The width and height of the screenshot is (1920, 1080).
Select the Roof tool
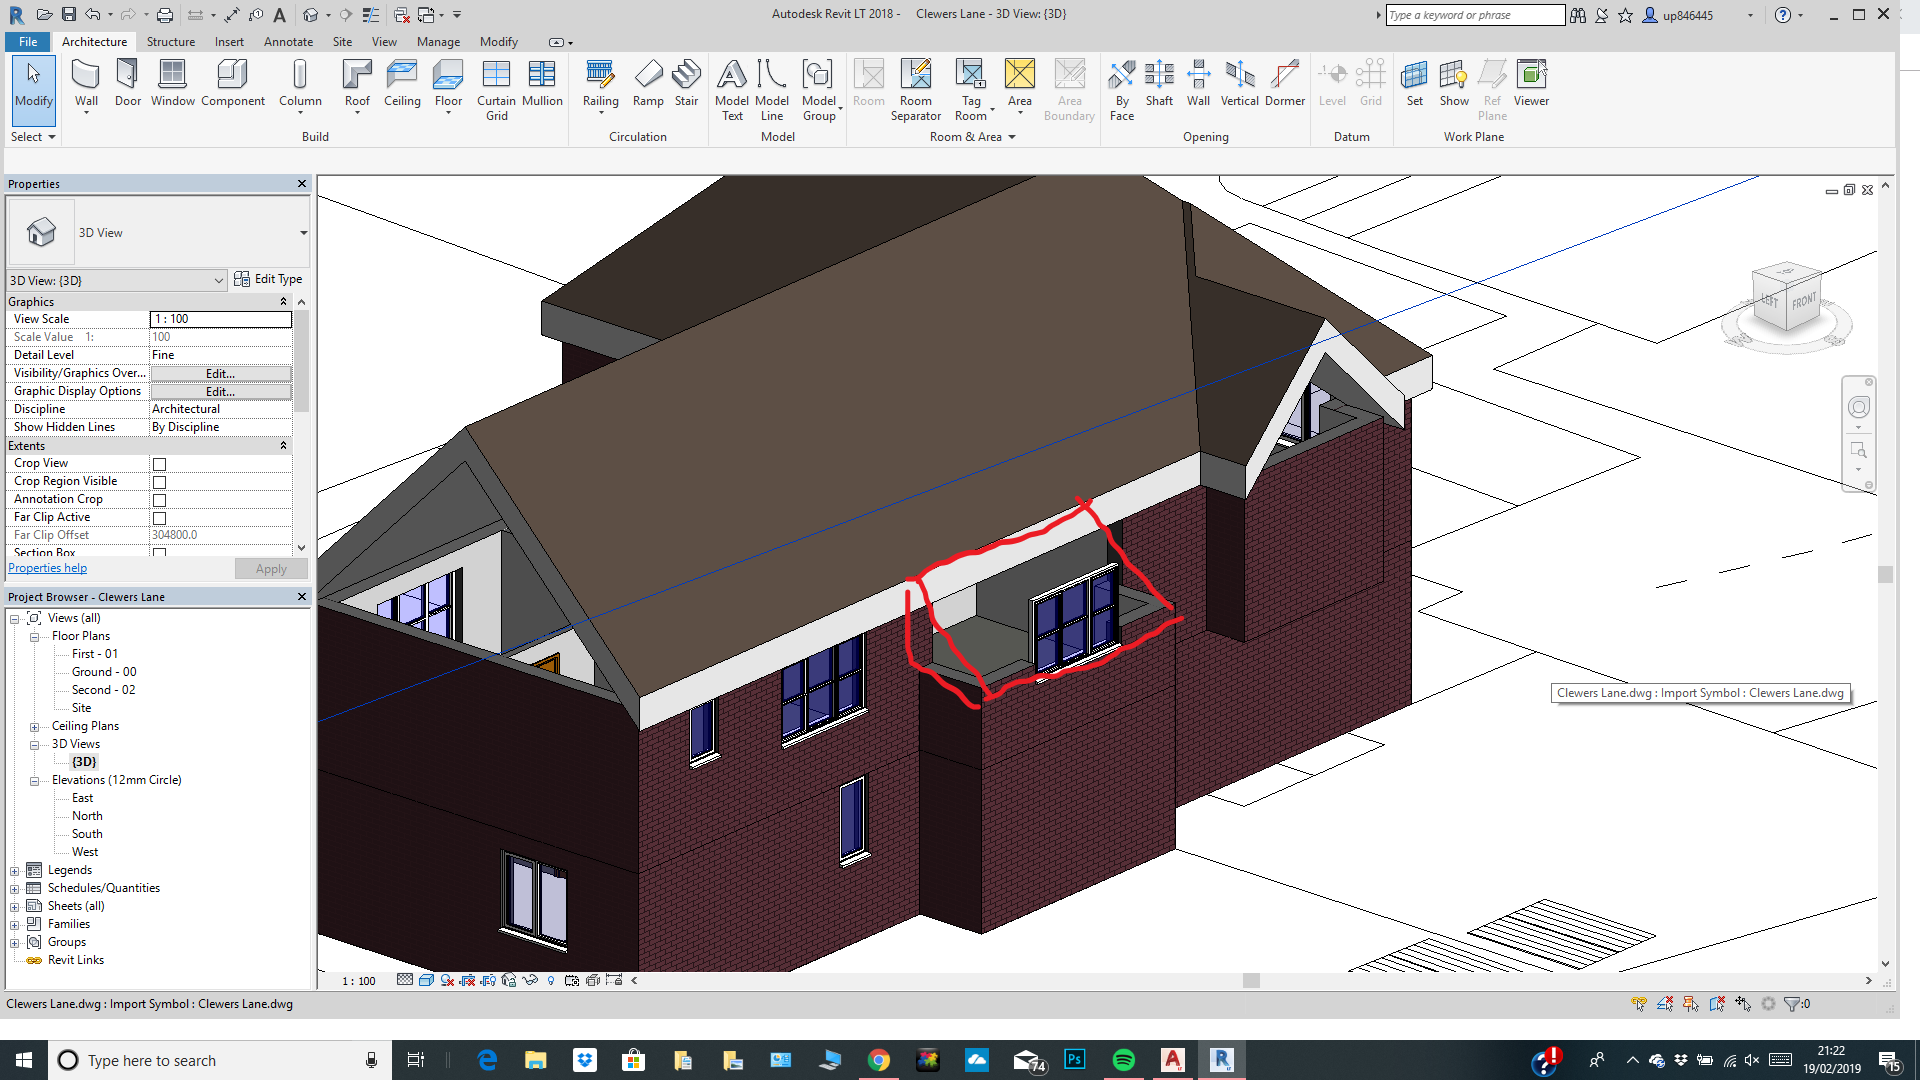point(356,80)
